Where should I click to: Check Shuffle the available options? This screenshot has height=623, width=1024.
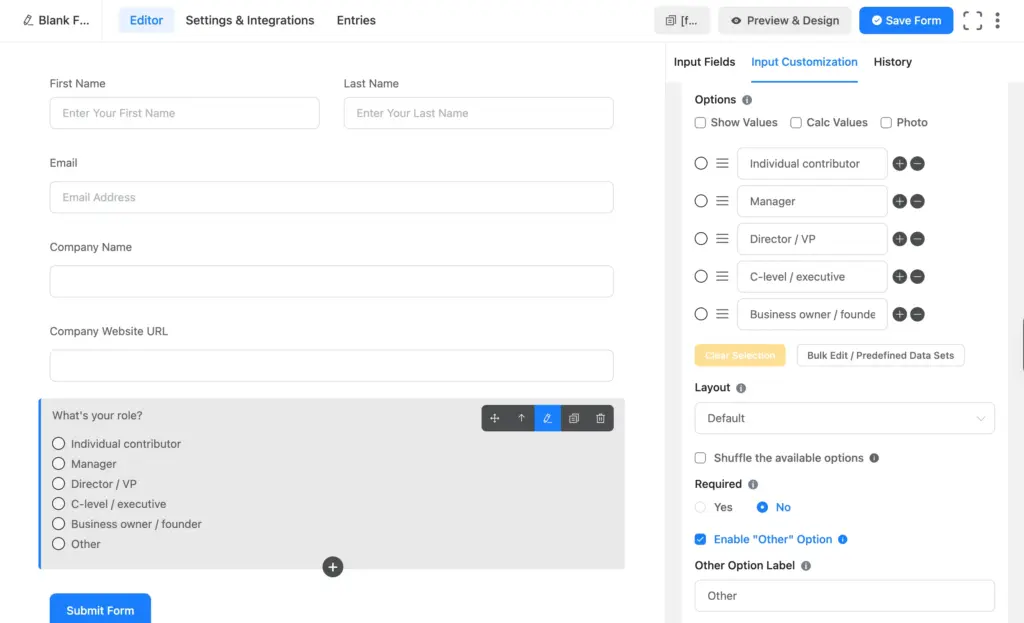coord(700,458)
